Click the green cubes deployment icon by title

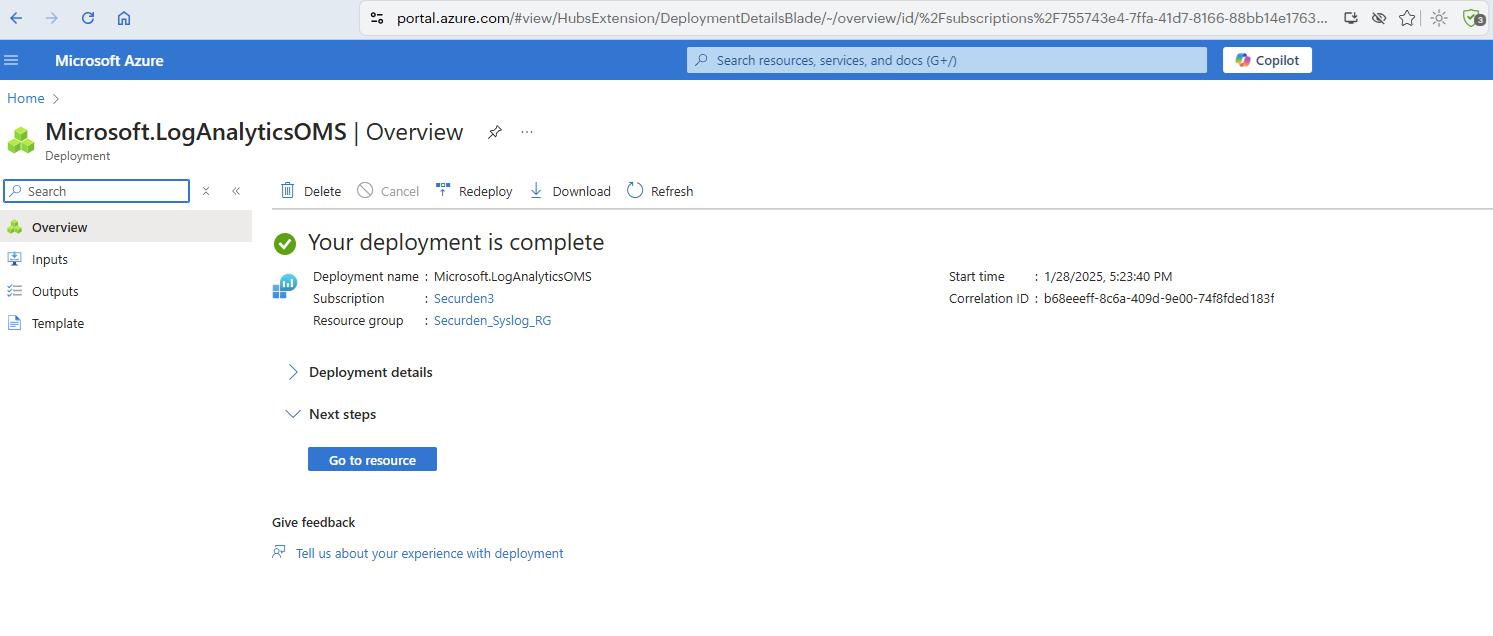pos(21,140)
